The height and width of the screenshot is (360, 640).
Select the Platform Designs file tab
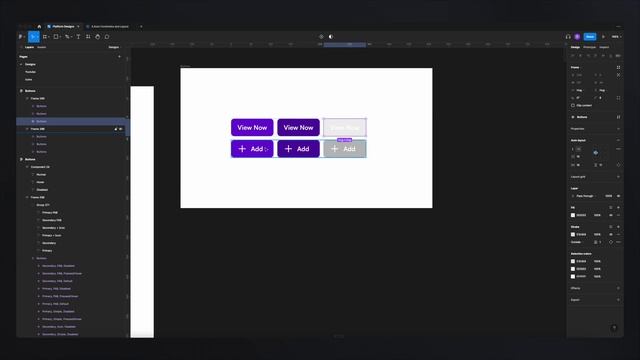pyautogui.click(x=63, y=27)
